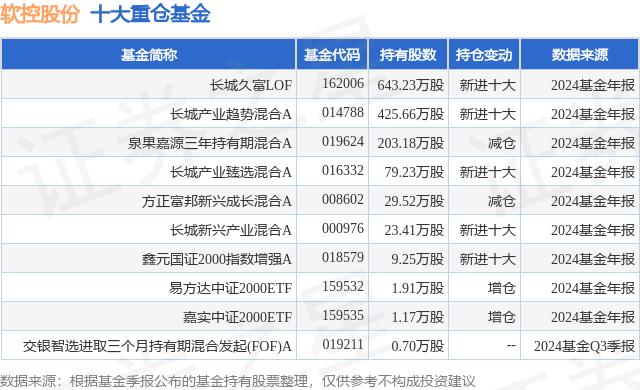
Task: Click the 基金代码 column header
Action: [x=332, y=54]
